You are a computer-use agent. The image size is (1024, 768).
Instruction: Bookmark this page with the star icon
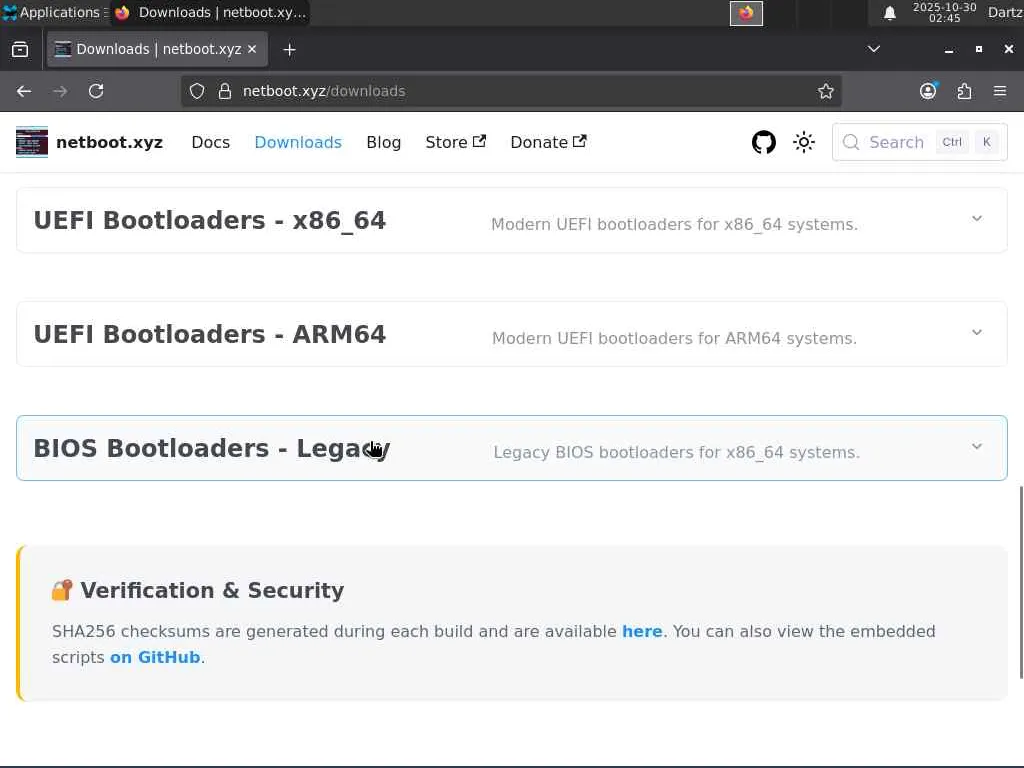coord(826,91)
